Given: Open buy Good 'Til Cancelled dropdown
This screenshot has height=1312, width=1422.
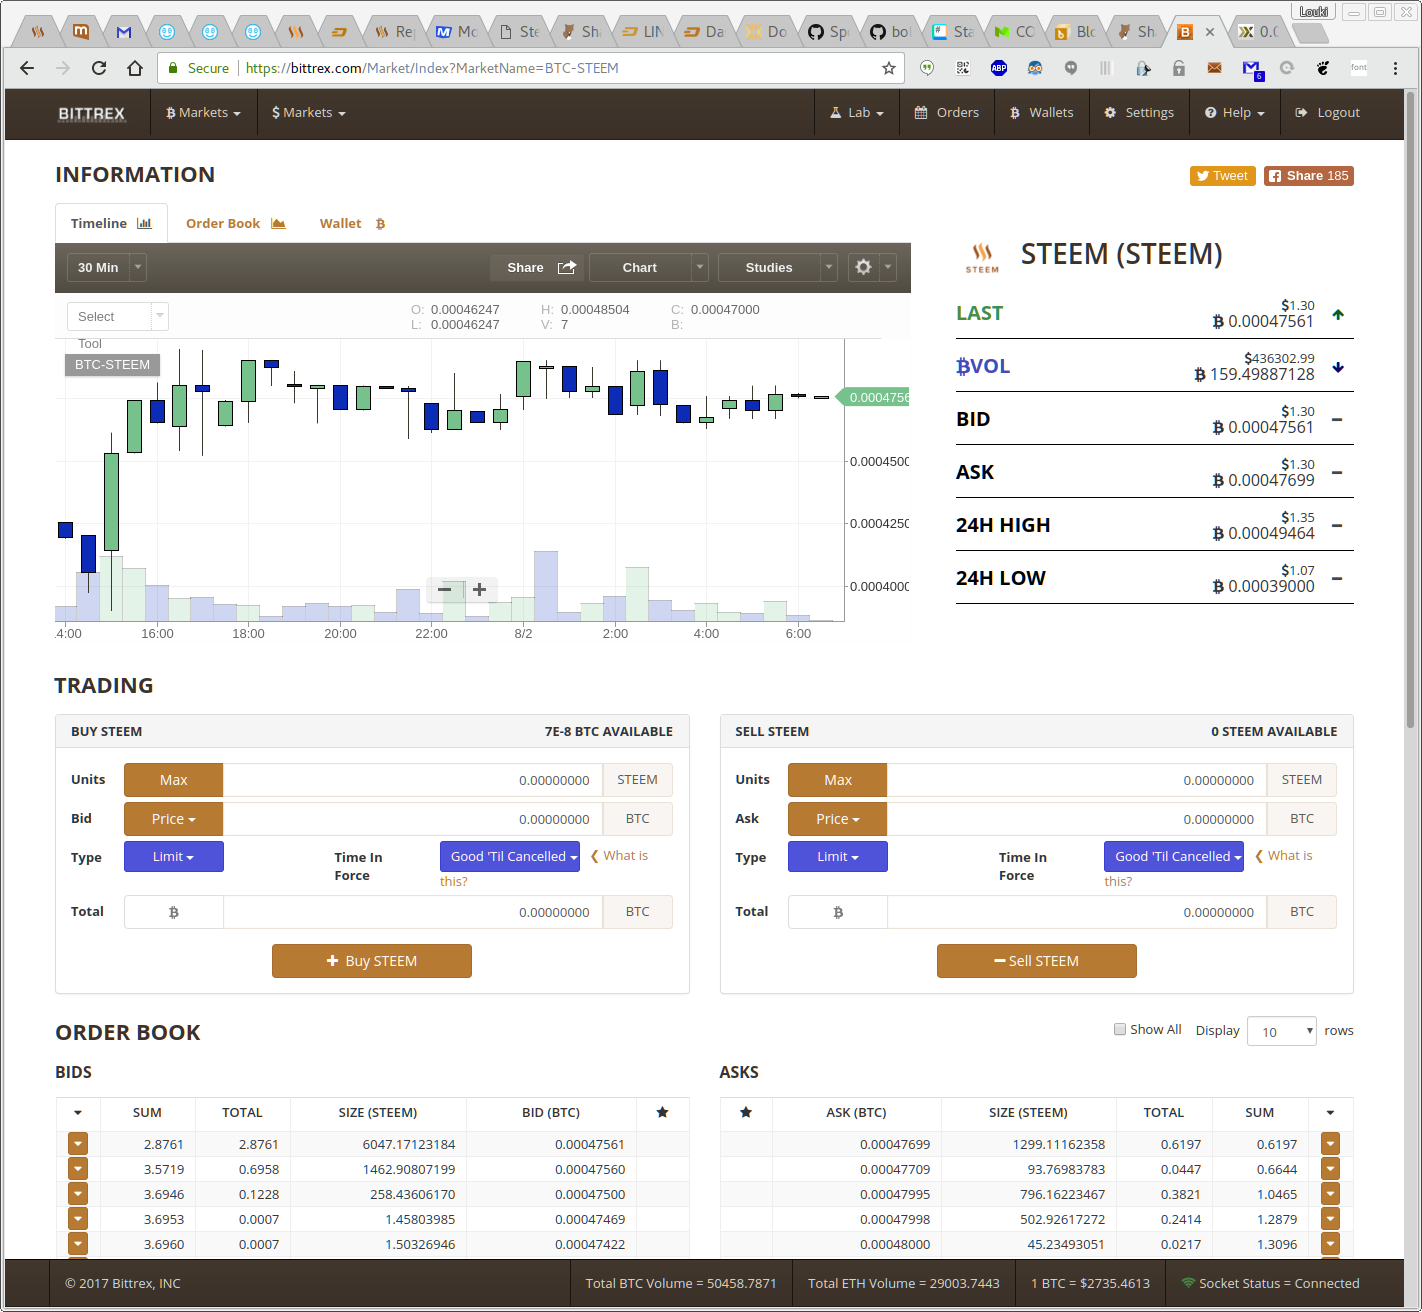Looking at the screenshot, I should click(510, 856).
